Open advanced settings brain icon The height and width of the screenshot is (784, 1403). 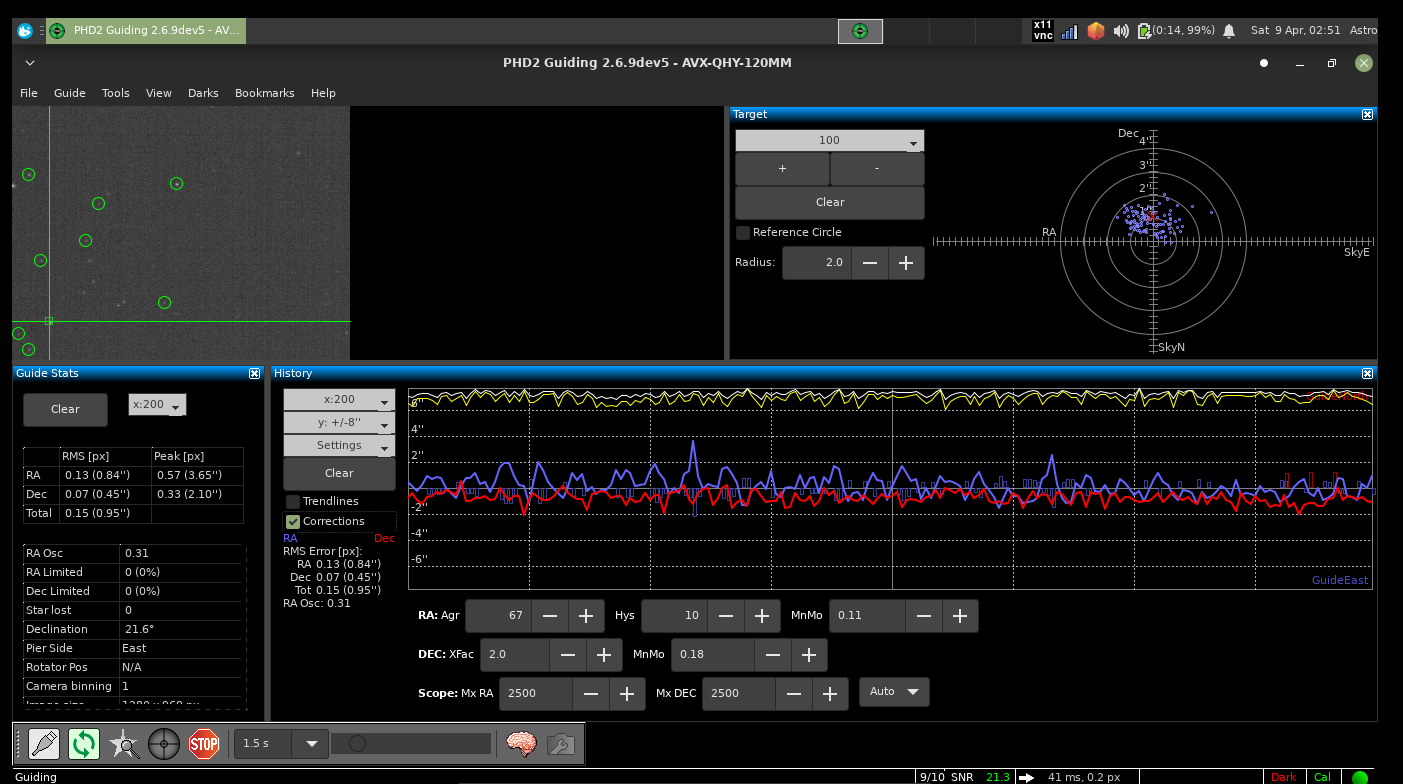(521, 744)
